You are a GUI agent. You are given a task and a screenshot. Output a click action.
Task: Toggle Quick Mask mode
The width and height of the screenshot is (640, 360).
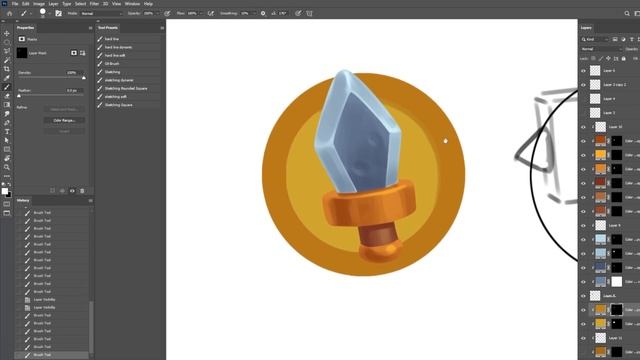click(x=7, y=204)
